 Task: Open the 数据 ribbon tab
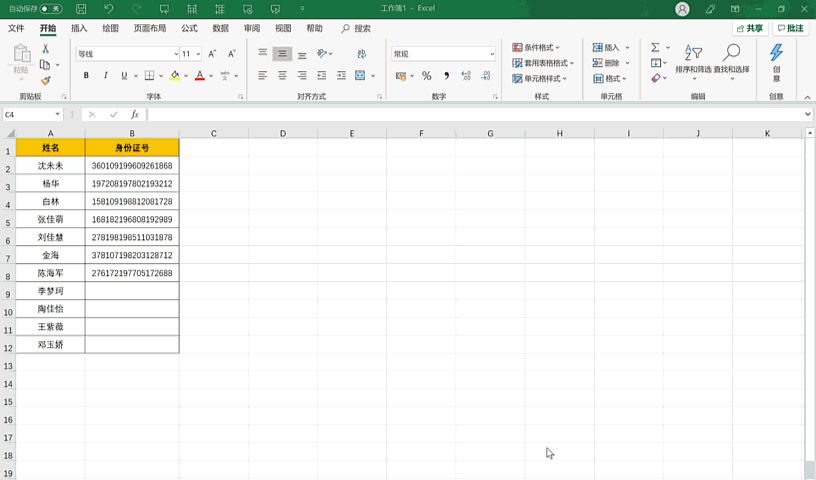point(221,28)
